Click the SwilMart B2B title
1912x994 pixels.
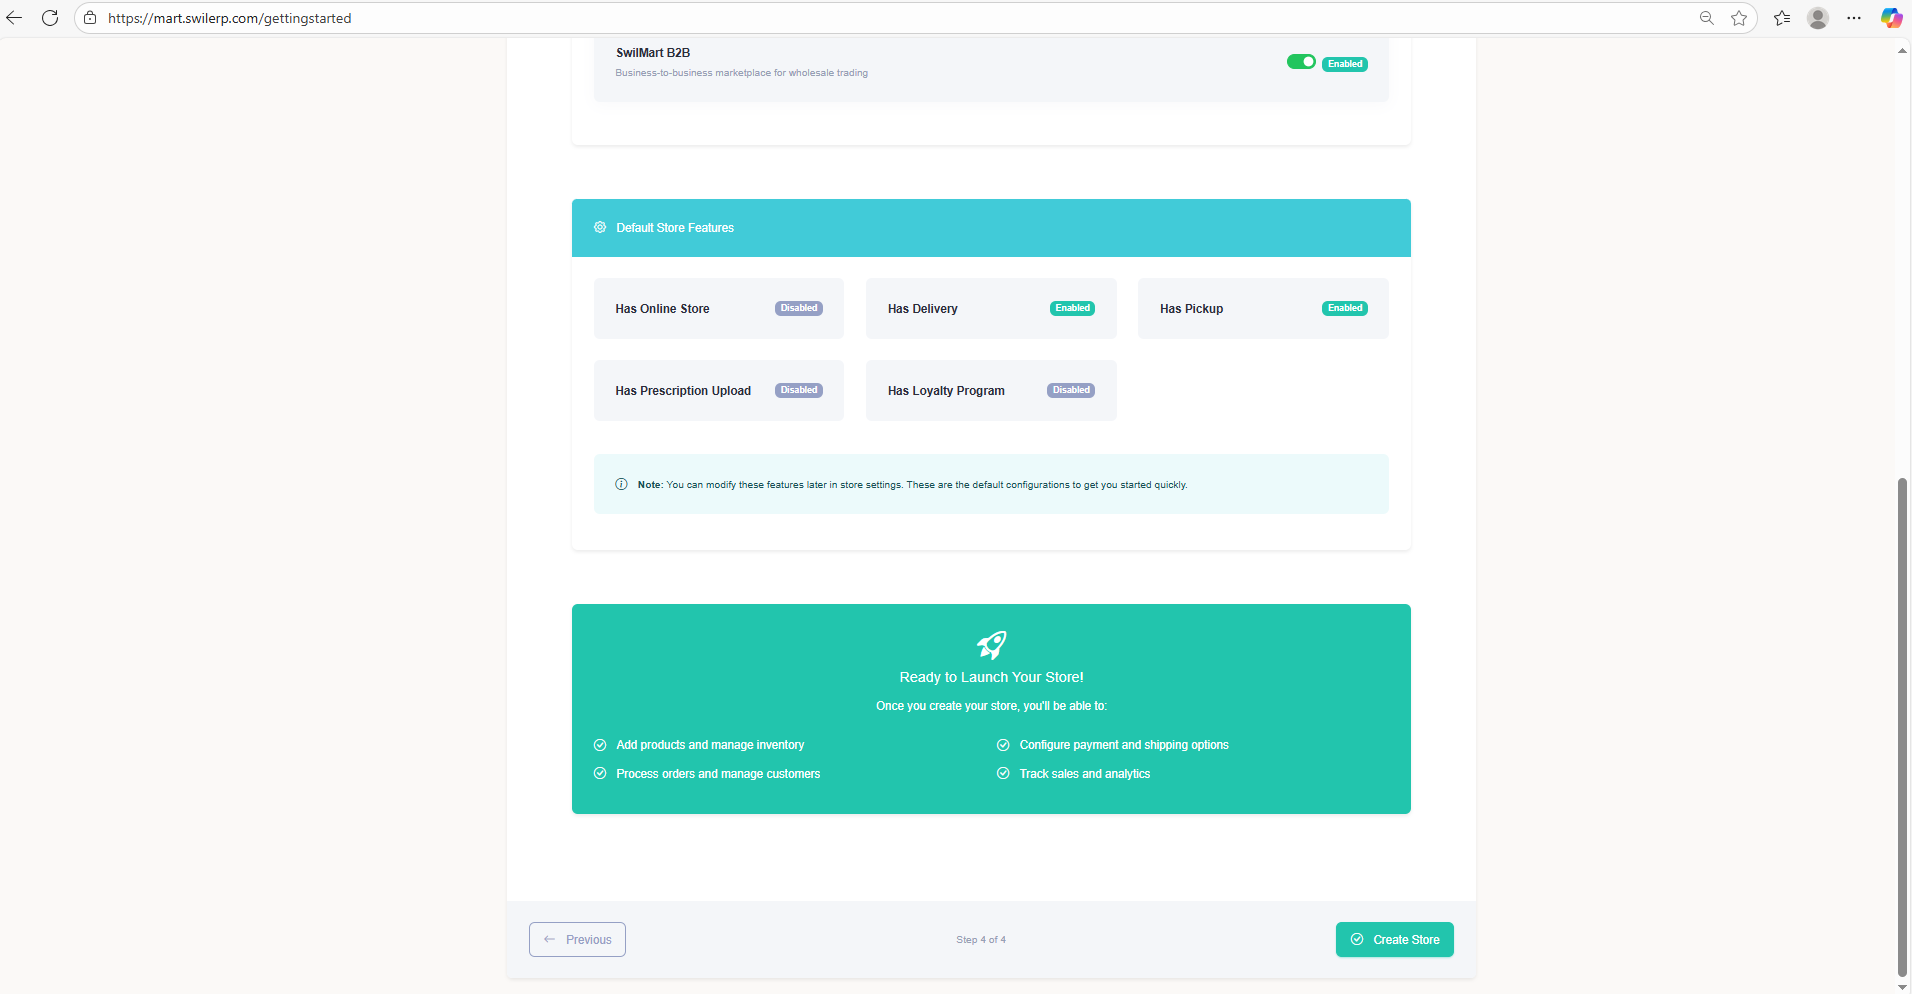(653, 53)
